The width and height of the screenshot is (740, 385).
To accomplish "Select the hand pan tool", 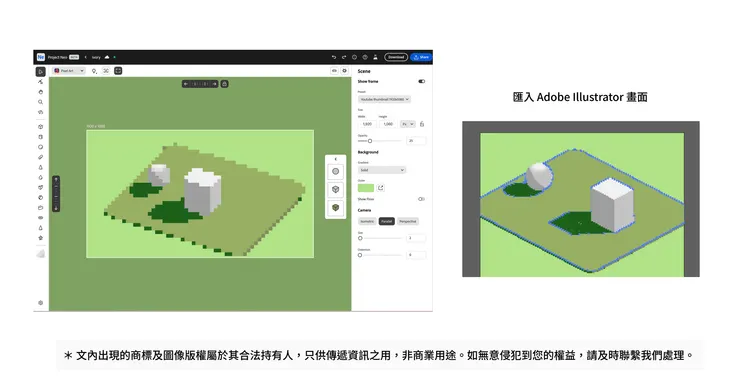I will [x=41, y=92].
